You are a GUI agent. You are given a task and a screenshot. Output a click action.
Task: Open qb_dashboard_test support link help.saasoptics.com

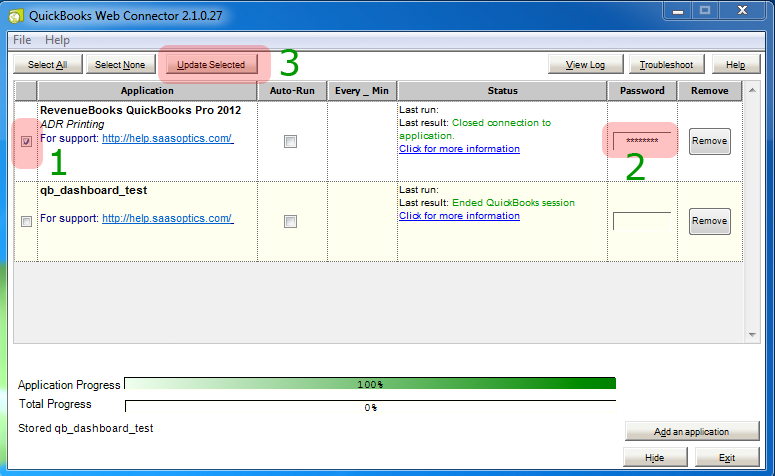coord(168,218)
